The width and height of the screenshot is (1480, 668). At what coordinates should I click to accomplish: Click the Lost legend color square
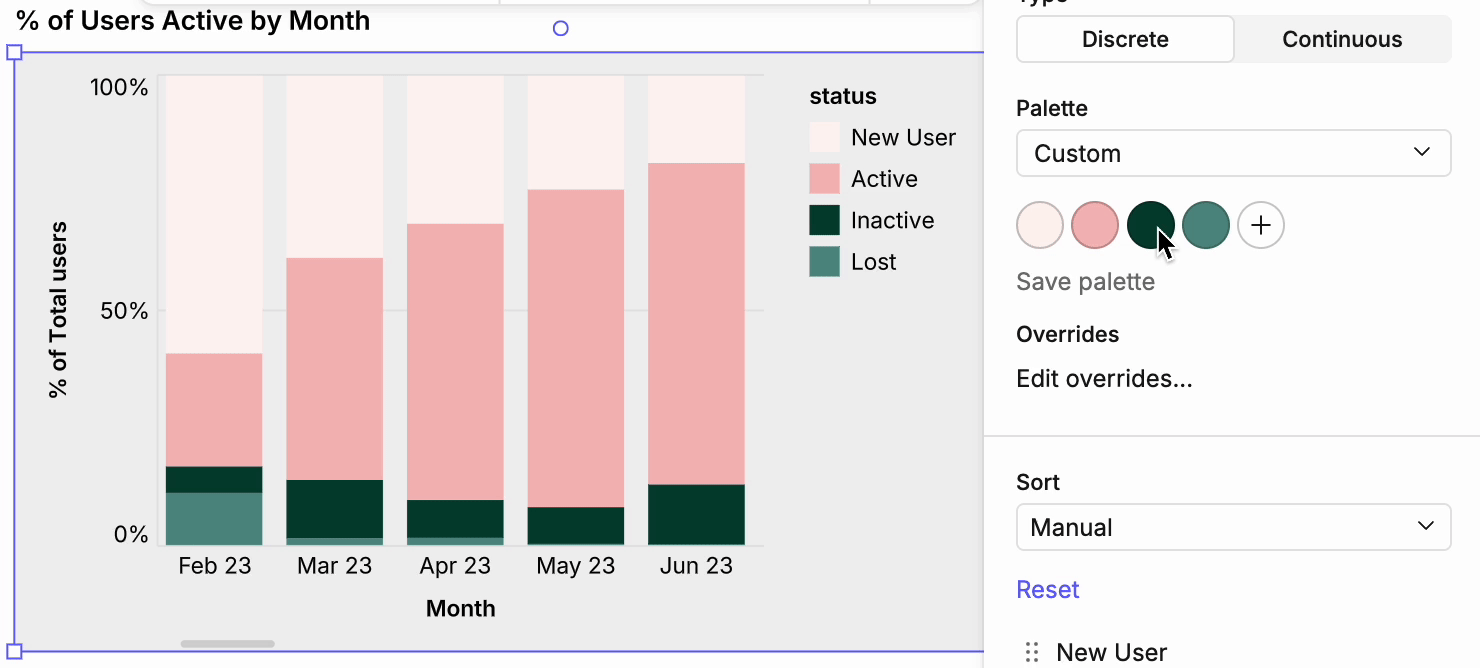825,262
